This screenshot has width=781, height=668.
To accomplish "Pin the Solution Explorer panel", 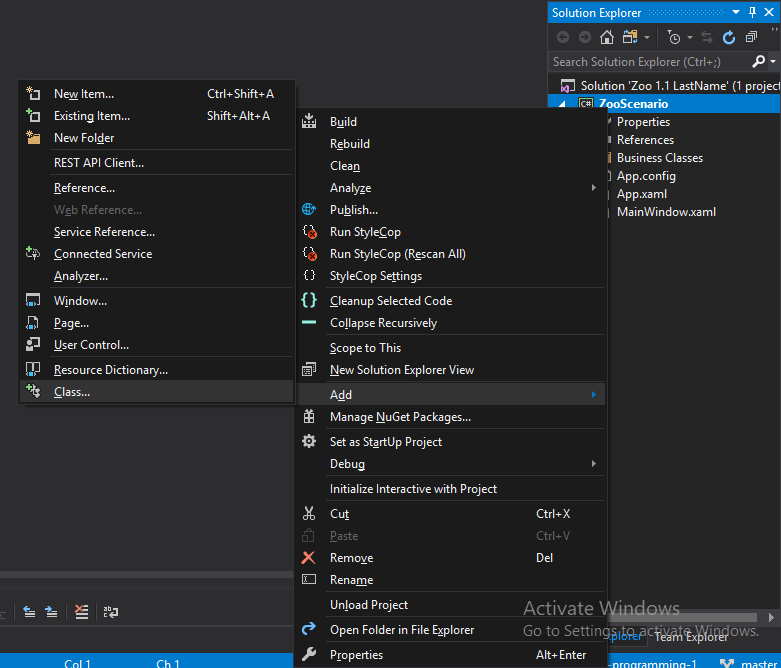I will tap(753, 12).
